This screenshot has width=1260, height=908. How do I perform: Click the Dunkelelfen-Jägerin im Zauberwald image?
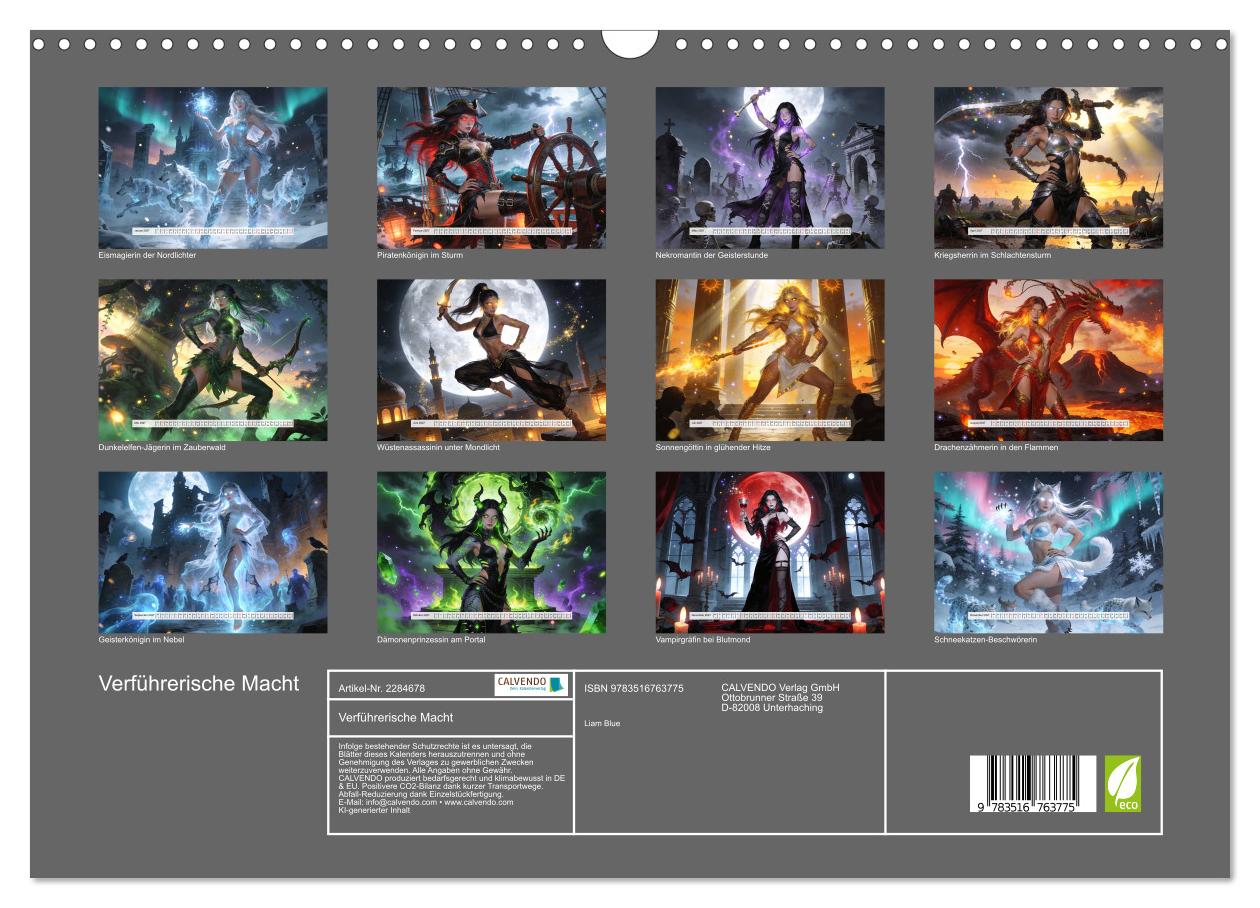[x=212, y=360]
